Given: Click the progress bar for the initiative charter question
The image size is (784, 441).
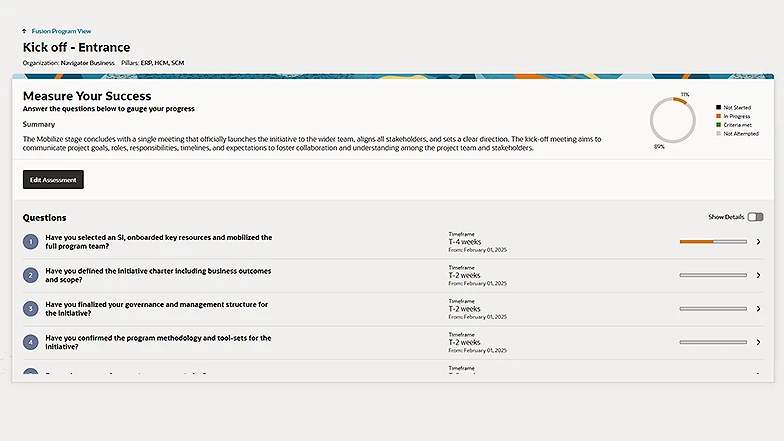Looking at the screenshot, I should 712,275.
